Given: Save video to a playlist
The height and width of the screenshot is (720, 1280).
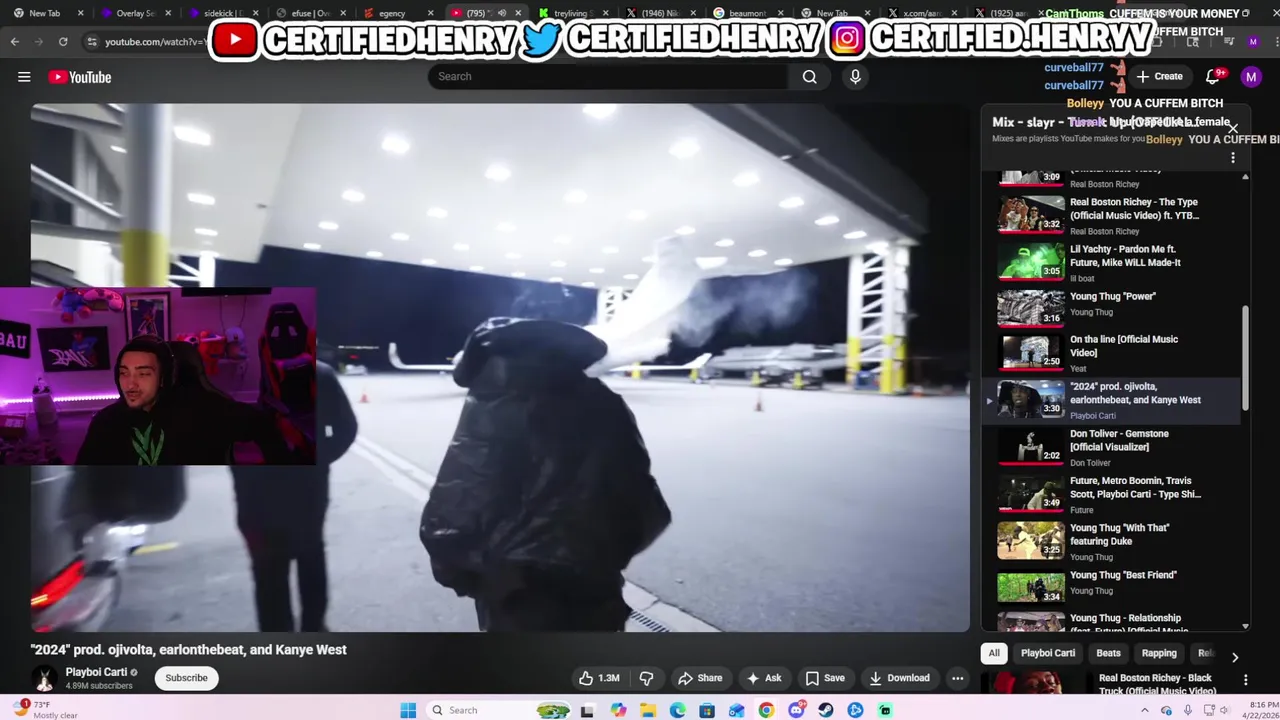Looking at the screenshot, I should (825, 678).
